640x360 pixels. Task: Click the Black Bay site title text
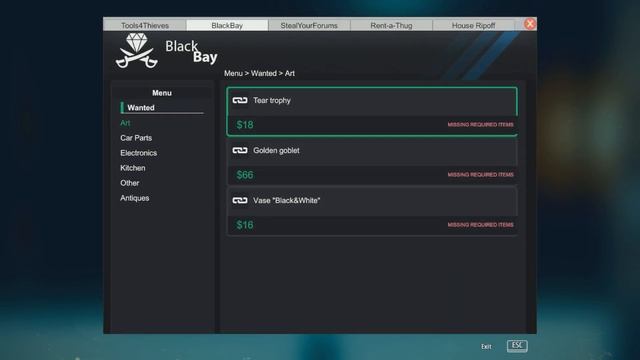[x=191, y=51]
